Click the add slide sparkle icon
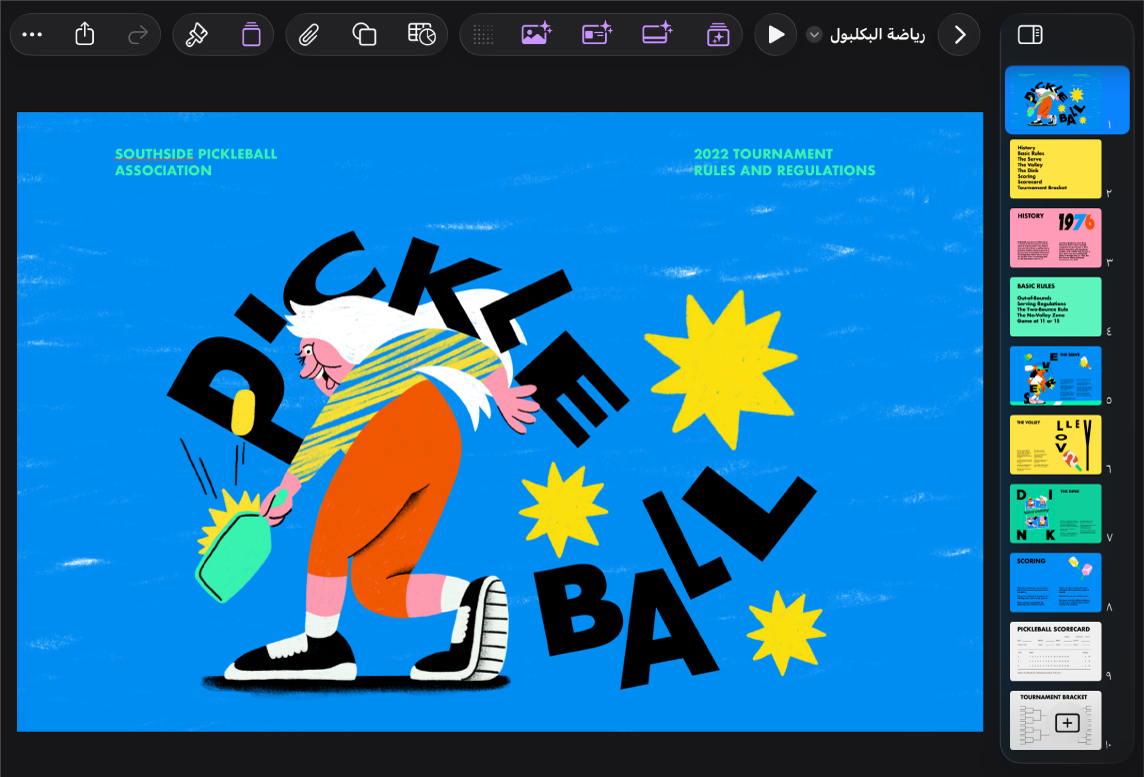 pos(718,34)
